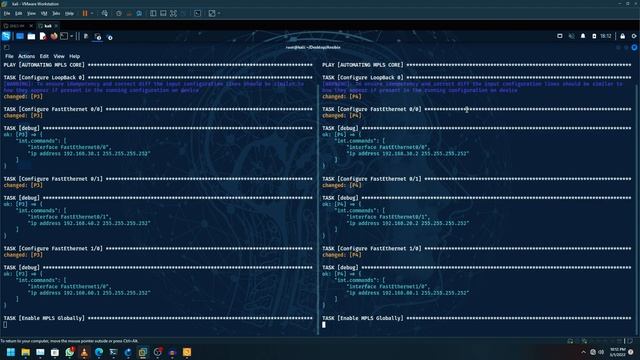Open Windows taskbar clock and date
Image resolution: width=640 pixels, height=360 pixels.
[x=618, y=352]
